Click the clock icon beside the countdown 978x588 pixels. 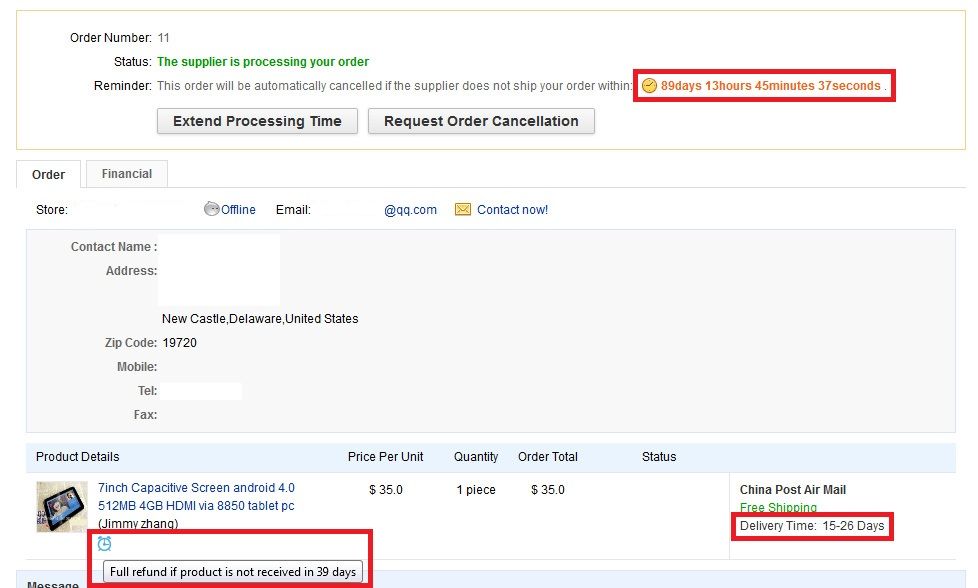(649, 86)
